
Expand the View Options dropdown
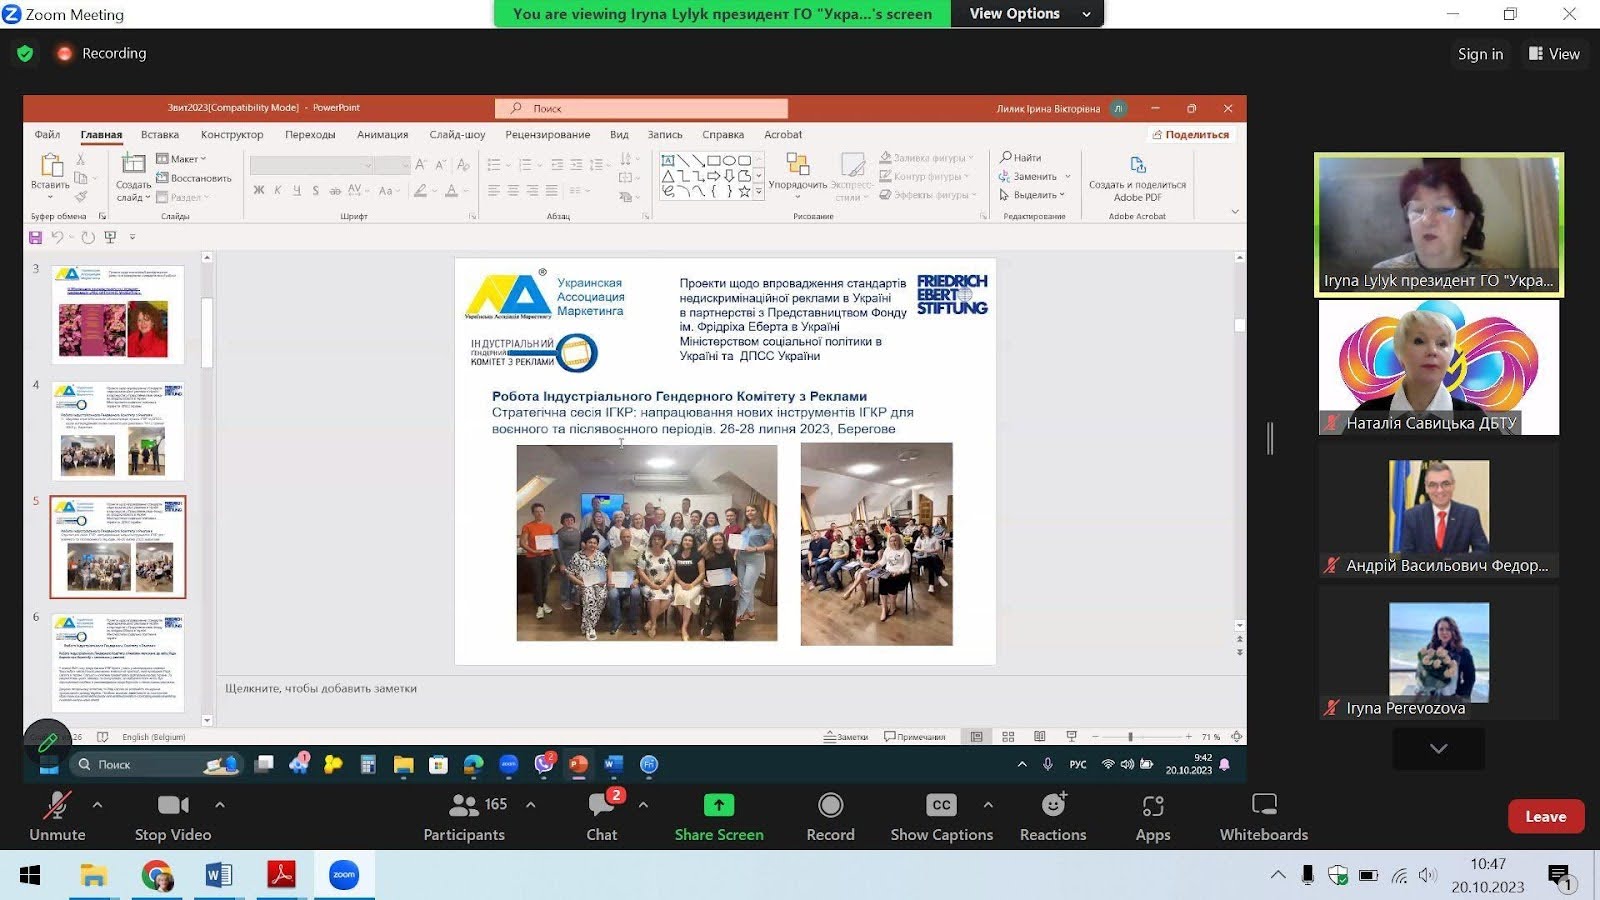pos(1027,14)
